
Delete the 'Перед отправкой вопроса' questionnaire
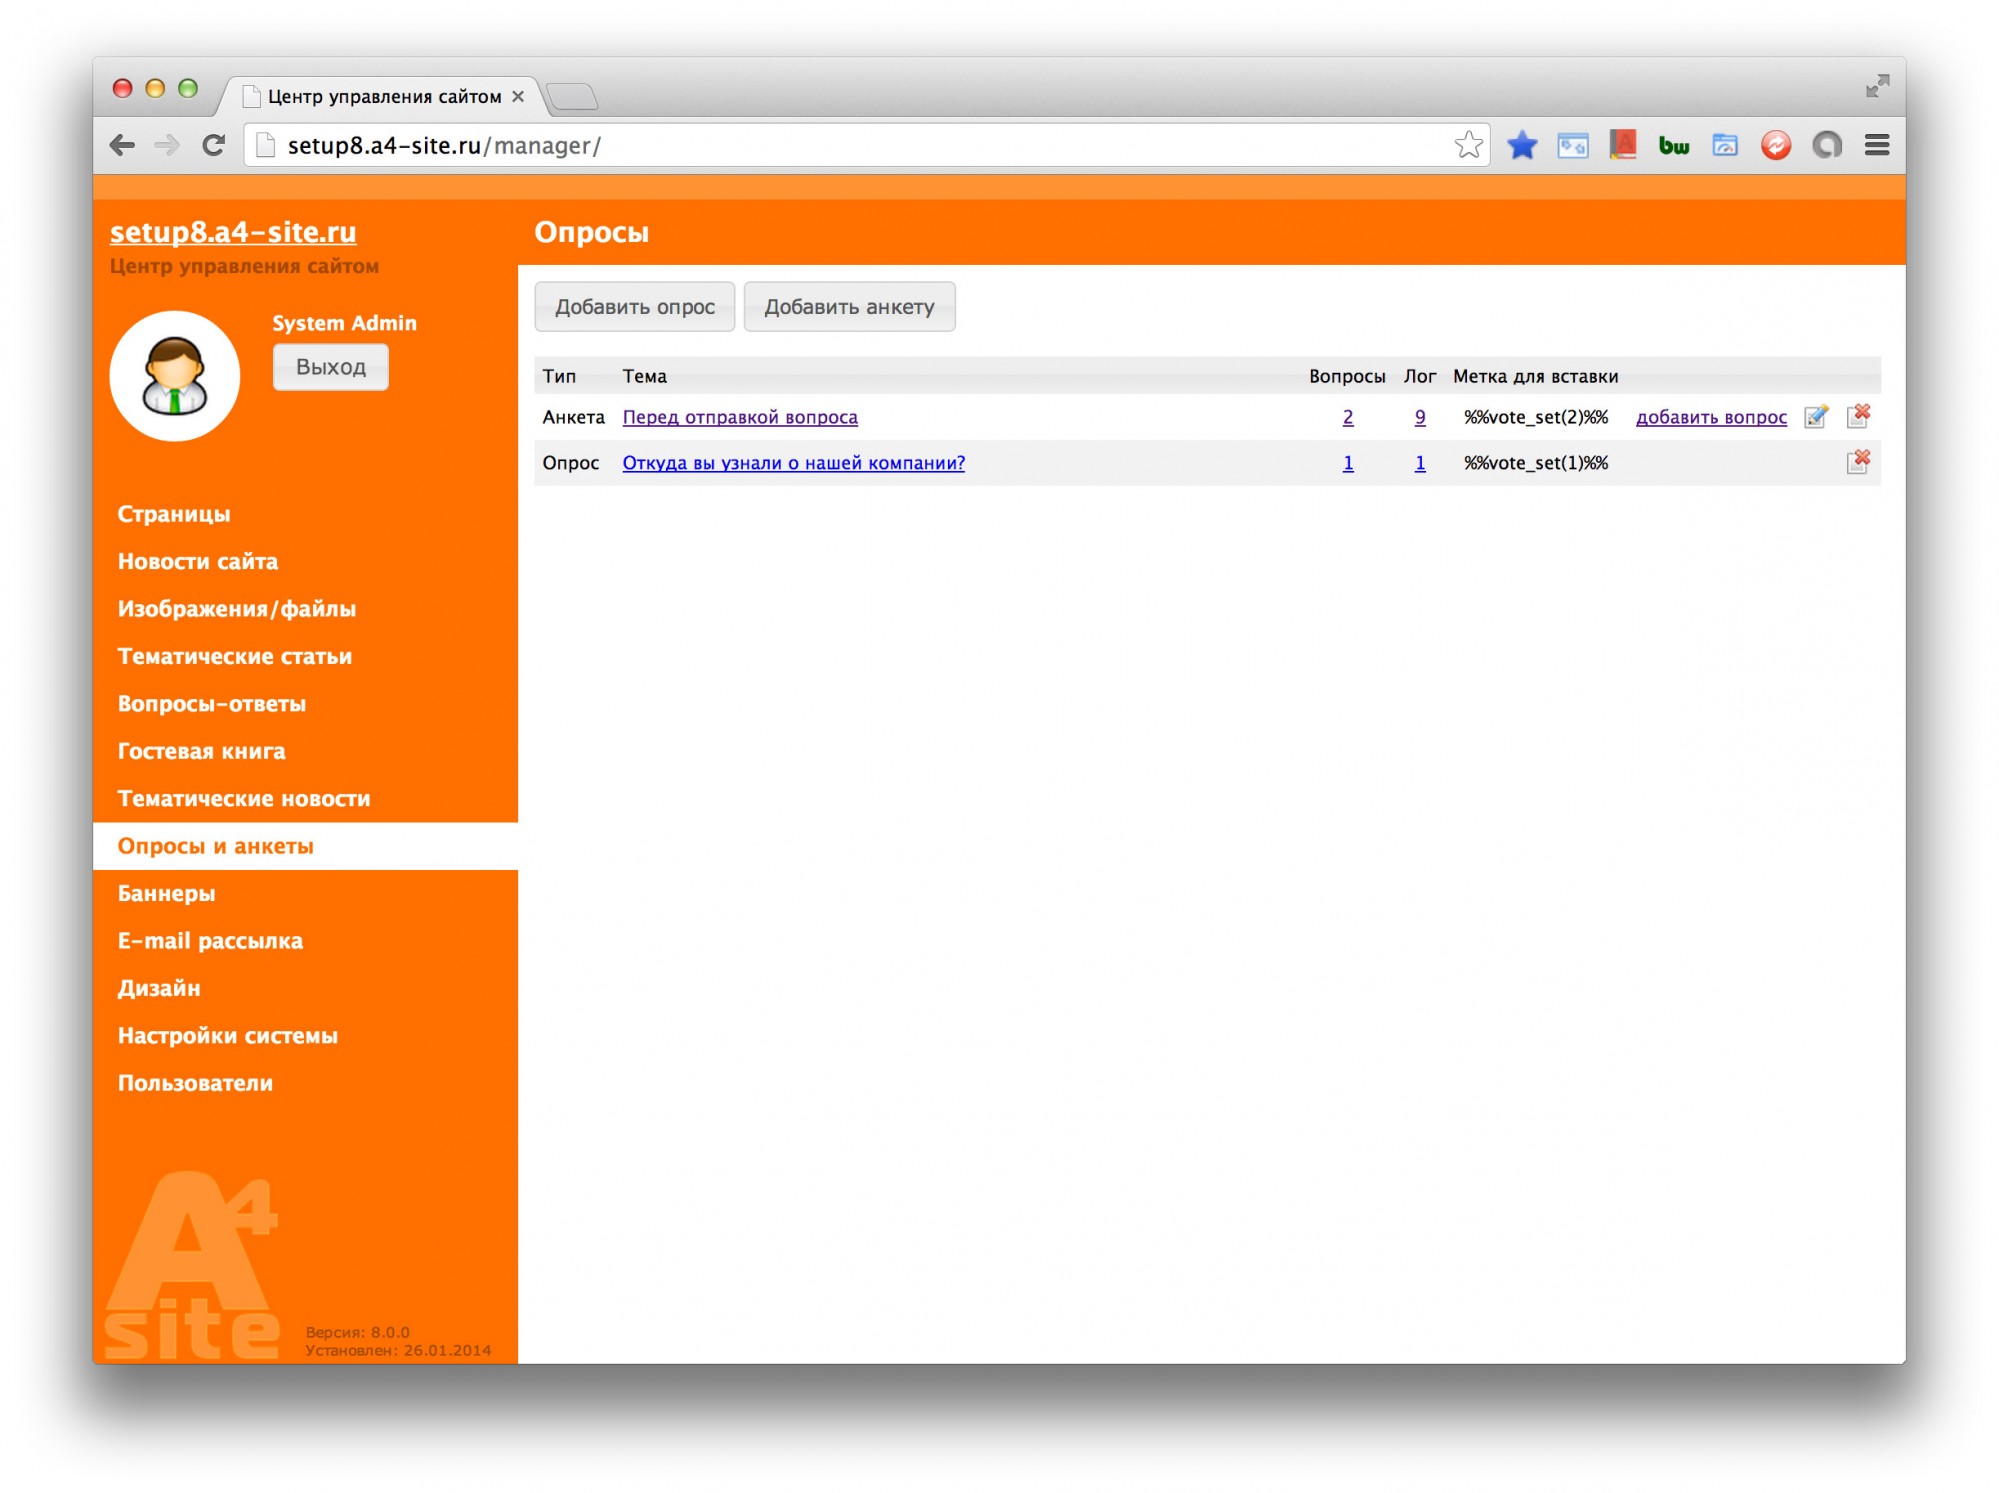point(1858,416)
